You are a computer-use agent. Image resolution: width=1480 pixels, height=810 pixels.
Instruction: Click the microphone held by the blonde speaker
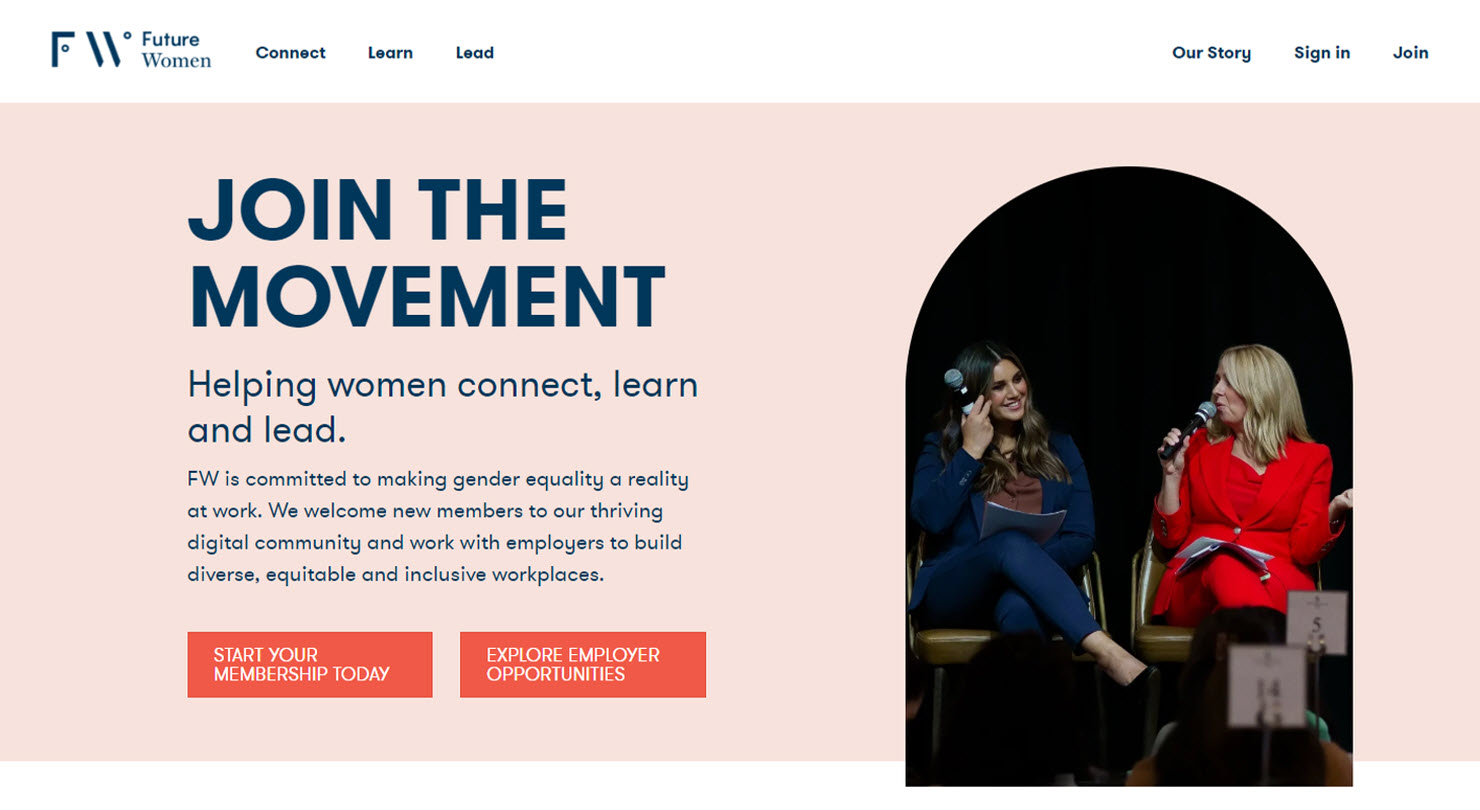pyautogui.click(x=1187, y=429)
